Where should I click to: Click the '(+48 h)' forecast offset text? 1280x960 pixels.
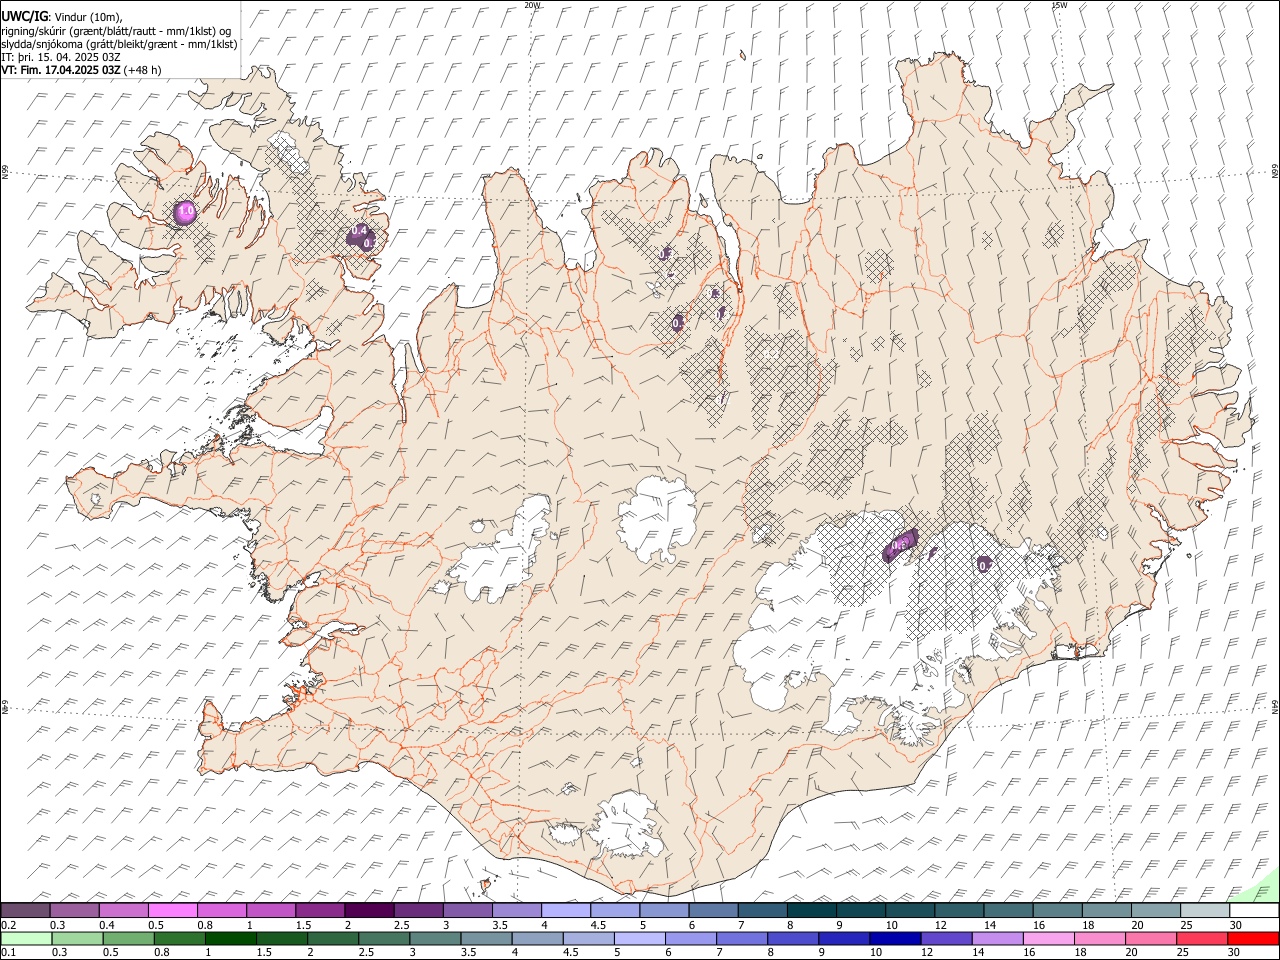(143, 70)
